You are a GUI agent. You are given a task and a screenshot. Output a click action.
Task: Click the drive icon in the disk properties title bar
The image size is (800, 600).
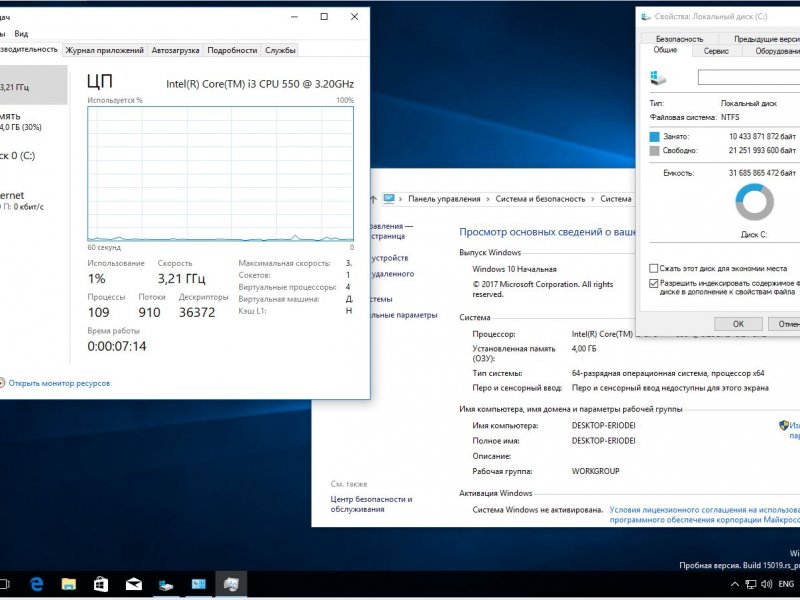coord(646,16)
